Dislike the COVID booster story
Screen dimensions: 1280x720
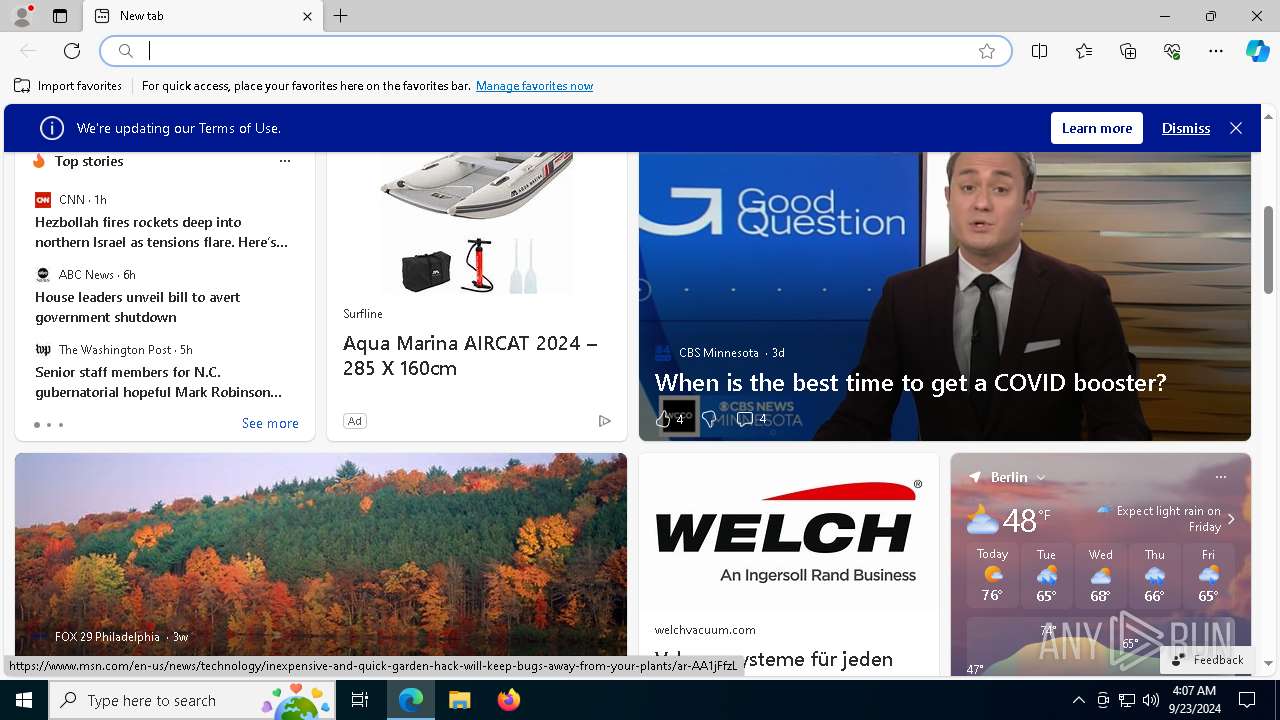click(709, 419)
